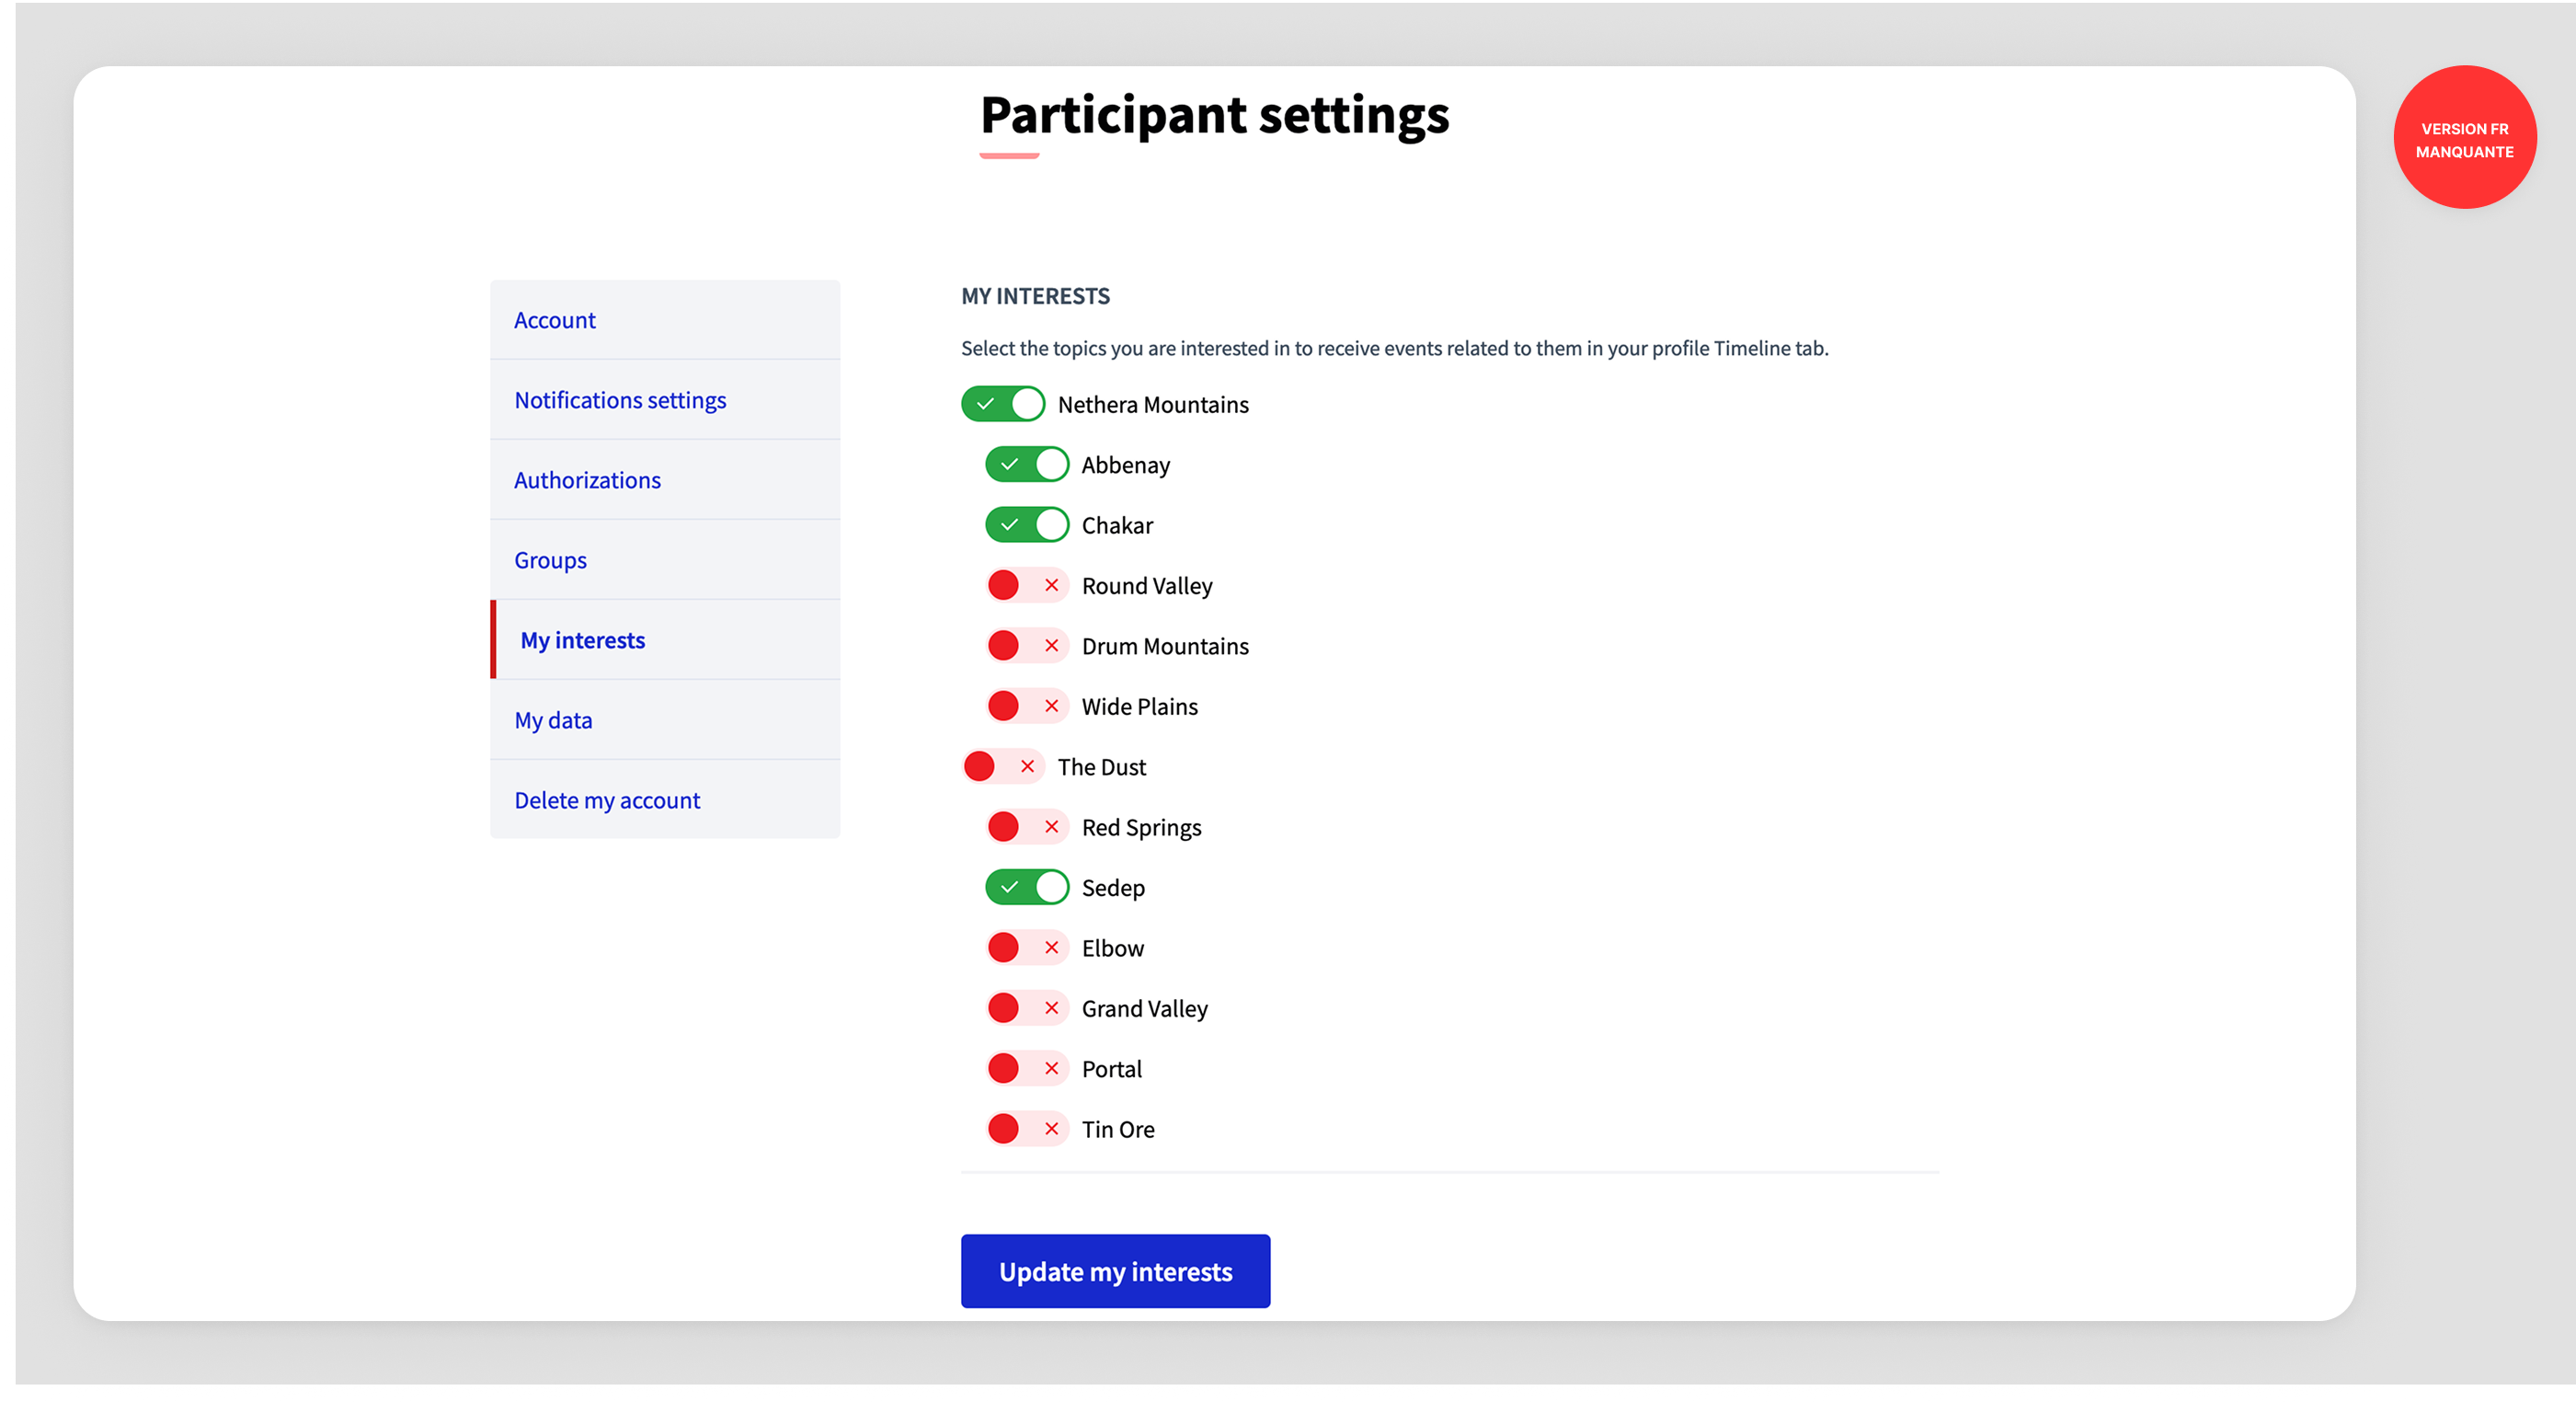Click the Participant settings heading
Screen dimensions: 2576x1402
(x=1214, y=116)
